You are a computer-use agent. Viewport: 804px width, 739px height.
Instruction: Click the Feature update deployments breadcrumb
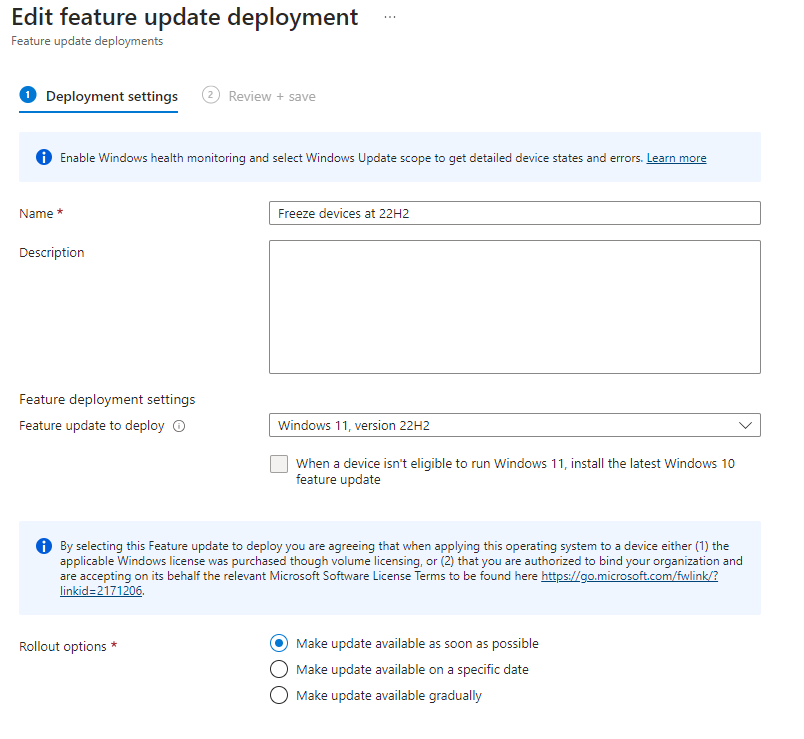pos(87,41)
